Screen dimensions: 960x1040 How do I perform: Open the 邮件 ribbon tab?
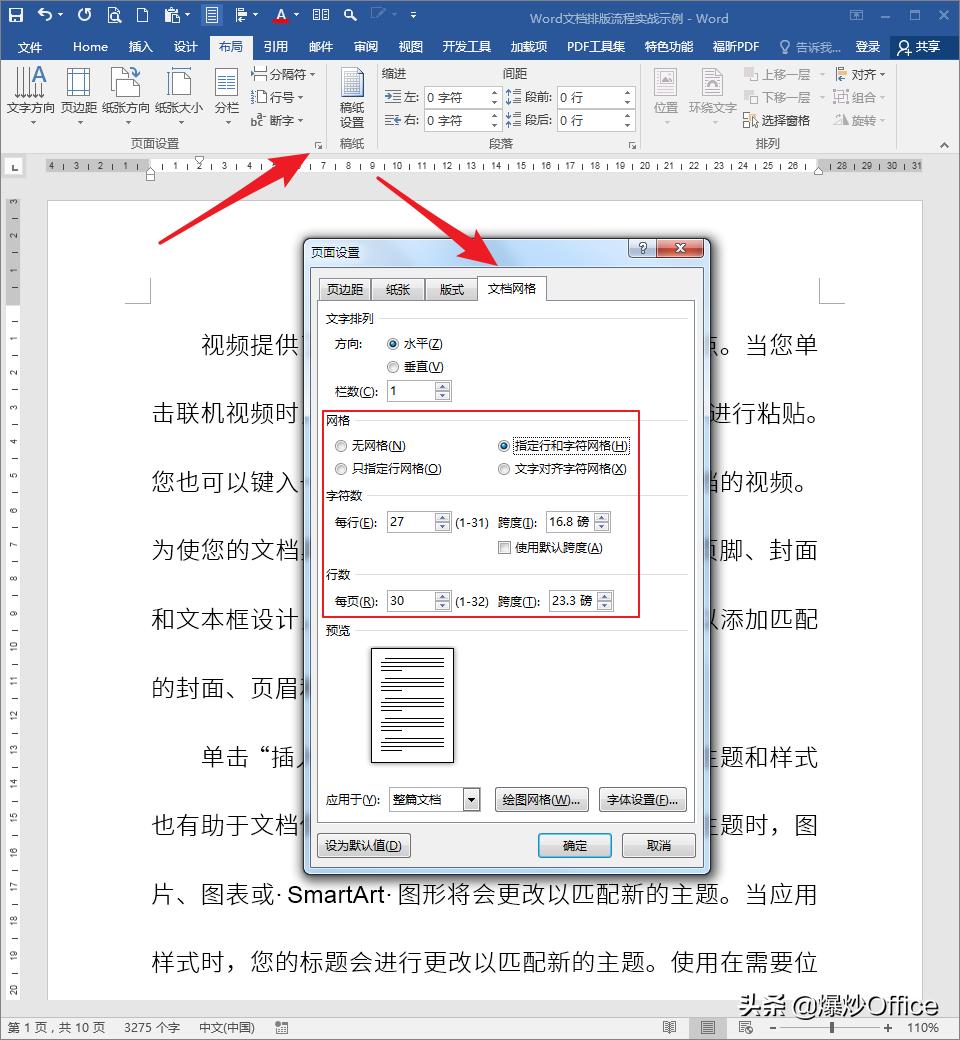321,46
